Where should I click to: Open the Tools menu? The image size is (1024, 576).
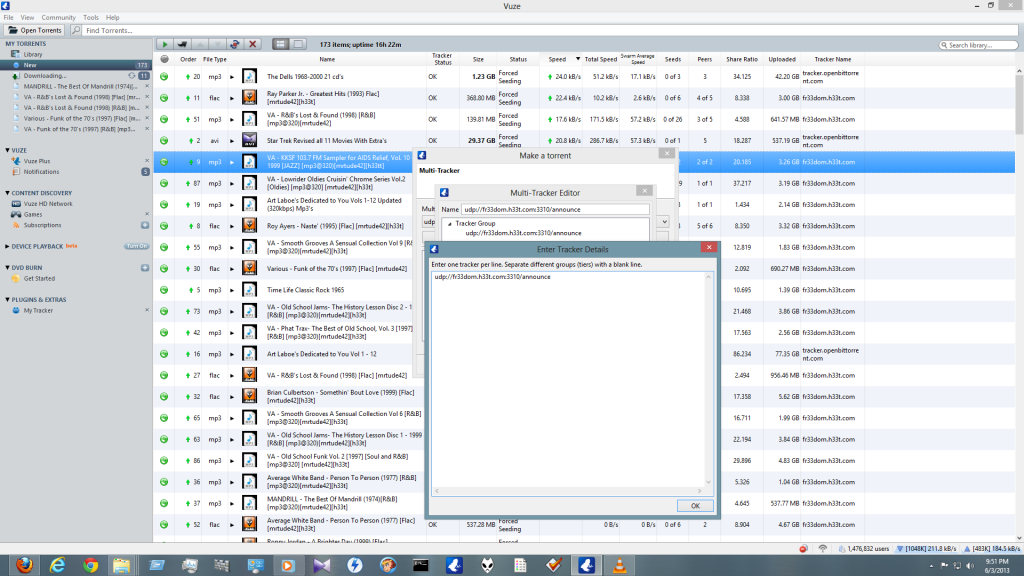click(x=91, y=18)
